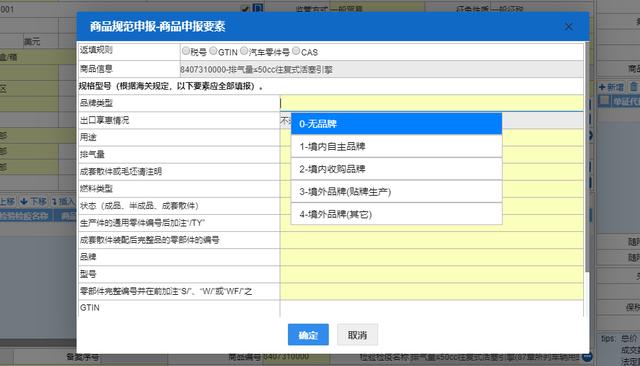Close the 商品规范申报 dialog with X icon
The height and width of the screenshot is (366, 640).
pos(568,27)
